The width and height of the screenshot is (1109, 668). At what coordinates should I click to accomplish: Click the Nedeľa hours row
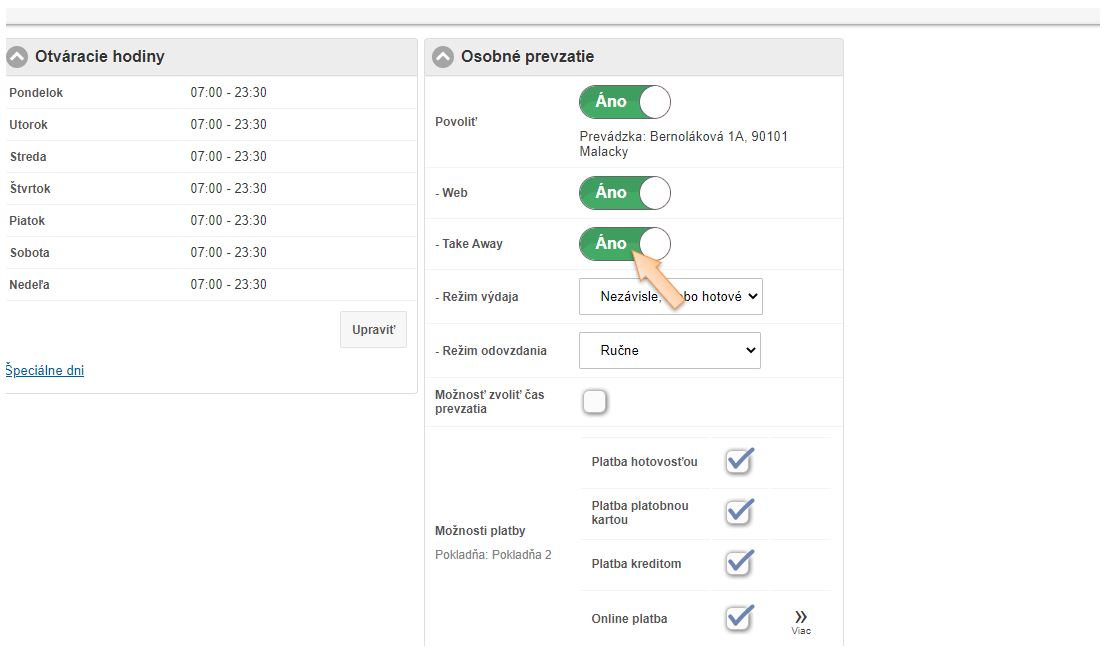coord(210,285)
